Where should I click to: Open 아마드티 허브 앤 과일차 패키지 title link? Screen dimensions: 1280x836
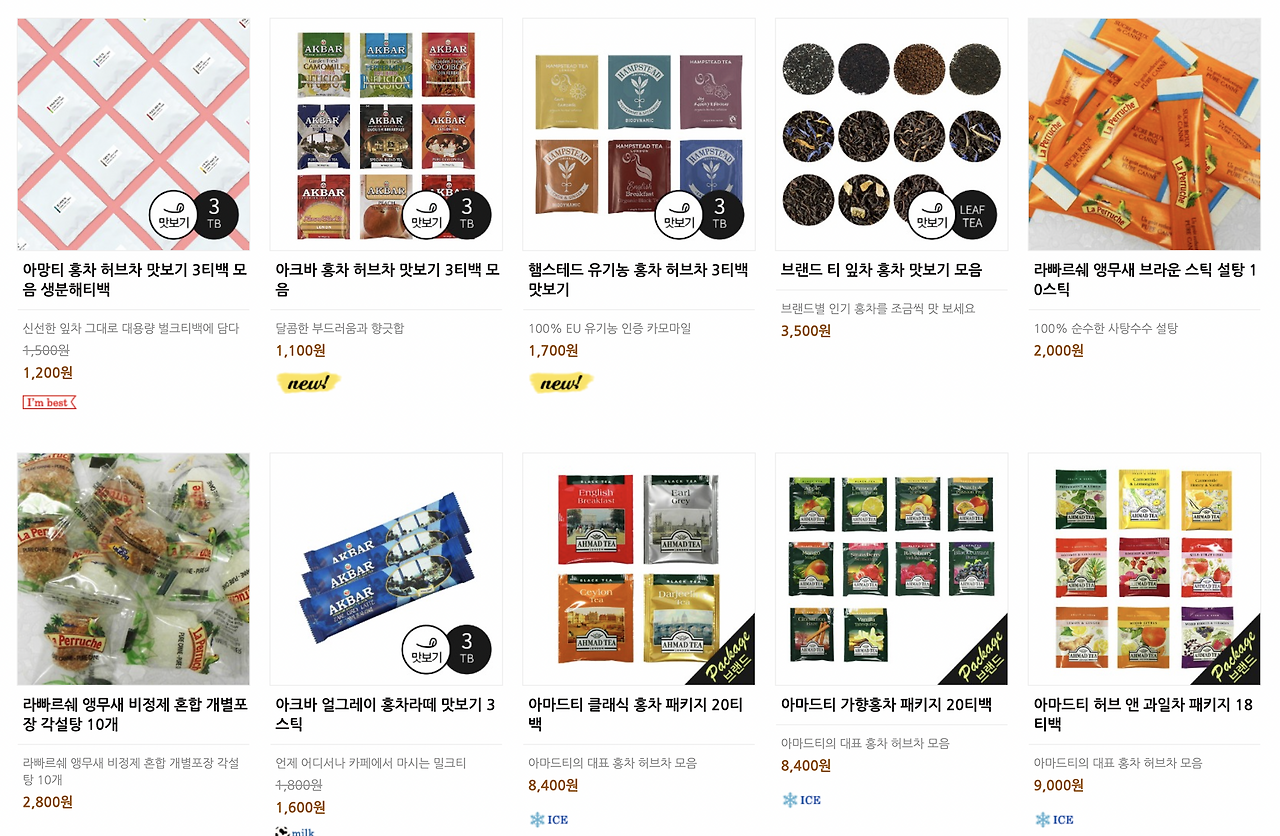(x=1143, y=714)
